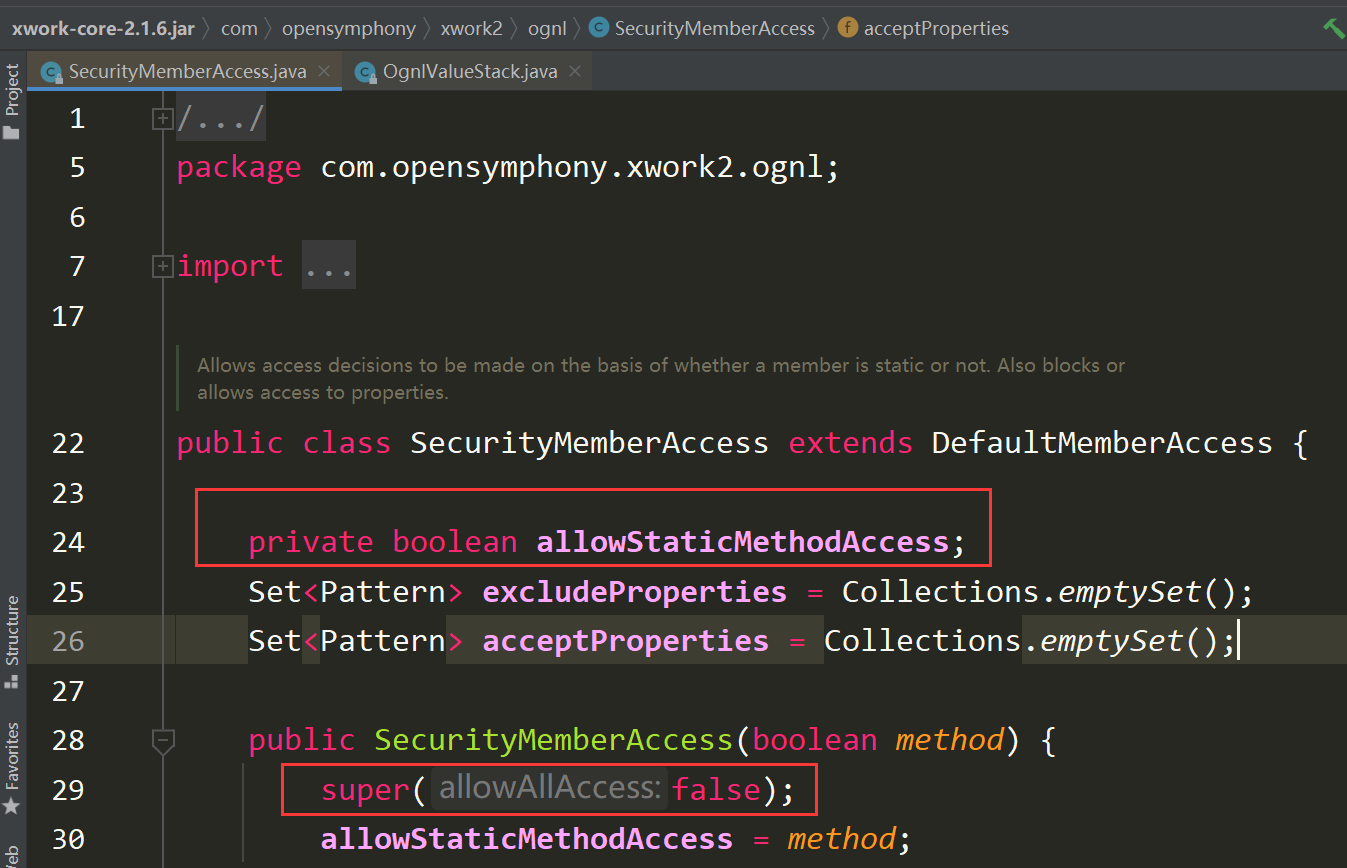
Task: Open the Project tool window
Action: click(x=12, y=102)
